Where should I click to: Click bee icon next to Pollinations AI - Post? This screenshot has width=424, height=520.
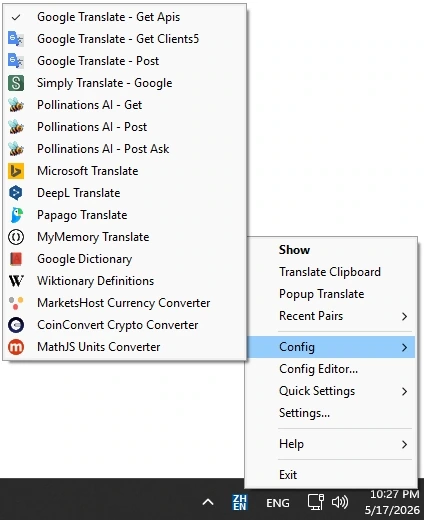pyautogui.click(x=16, y=127)
